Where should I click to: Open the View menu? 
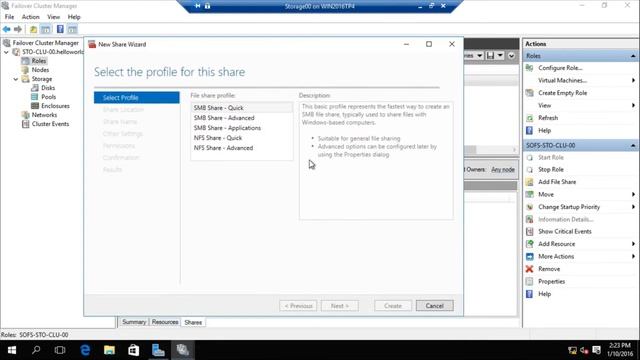pos(53,17)
